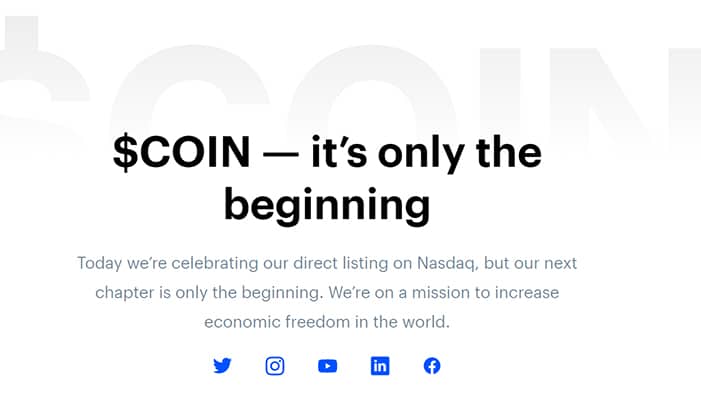
Task: Open the Twitter bird icon link
Action: [222, 366]
